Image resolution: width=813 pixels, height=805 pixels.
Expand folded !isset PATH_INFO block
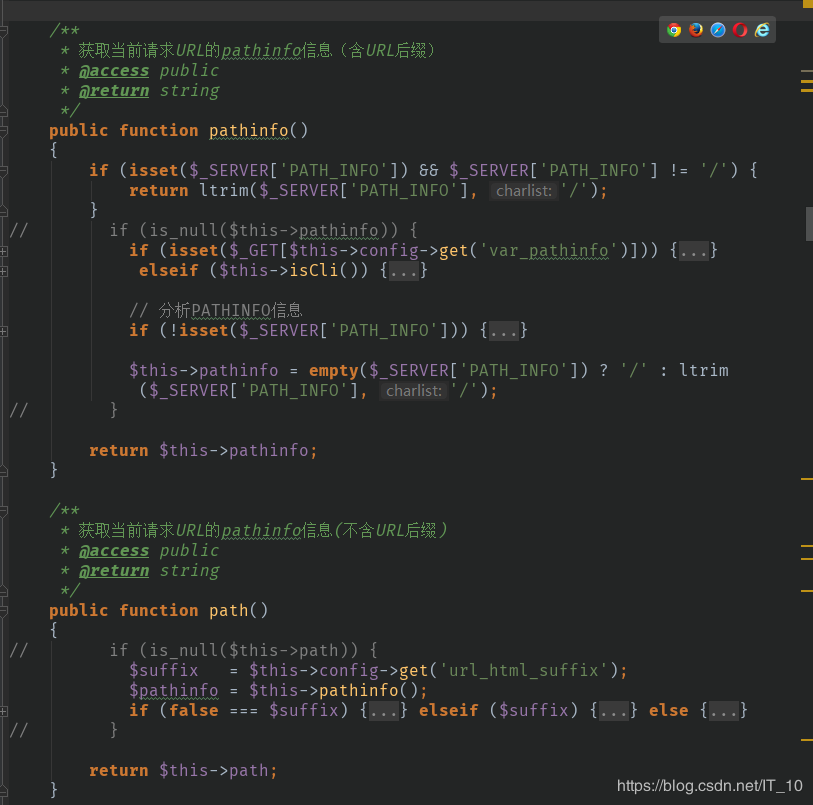click(x=503, y=331)
